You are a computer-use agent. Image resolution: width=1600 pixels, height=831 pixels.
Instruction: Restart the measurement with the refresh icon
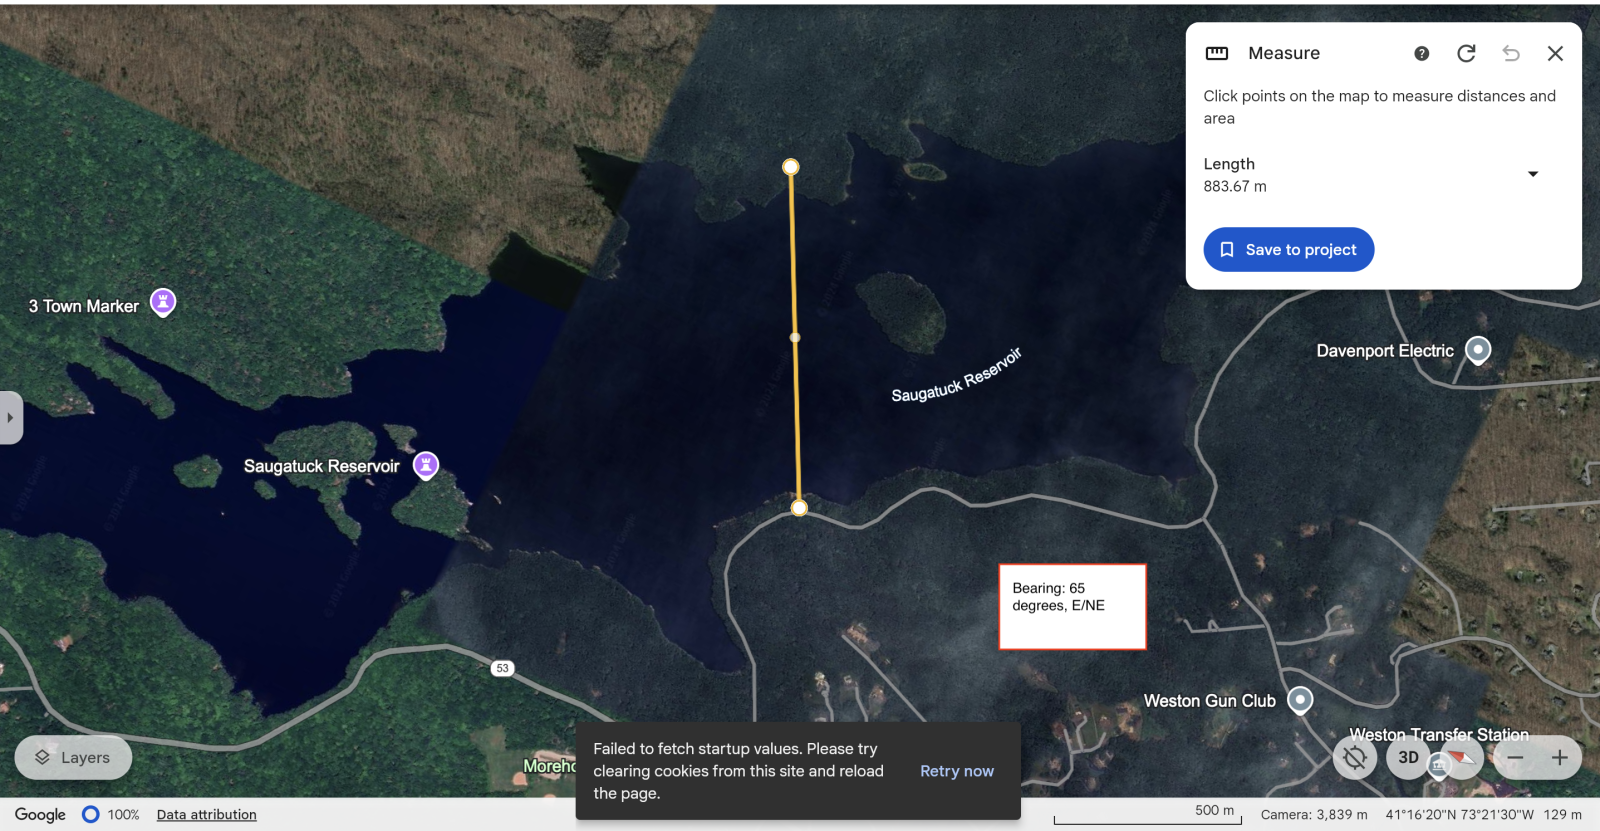[1466, 54]
